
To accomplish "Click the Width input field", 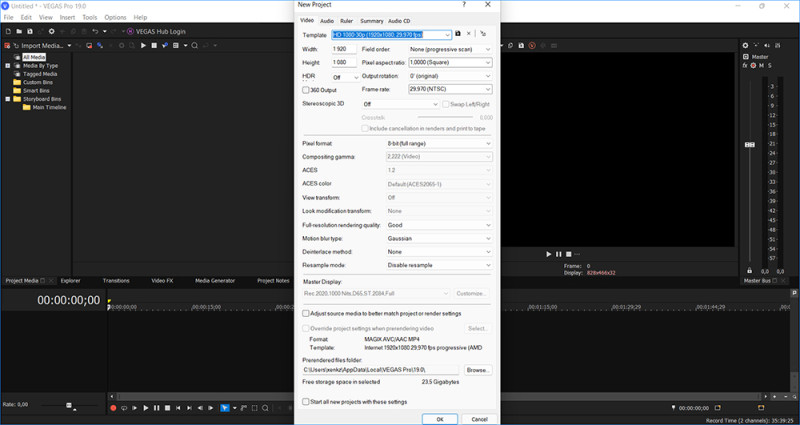I will [x=345, y=49].
